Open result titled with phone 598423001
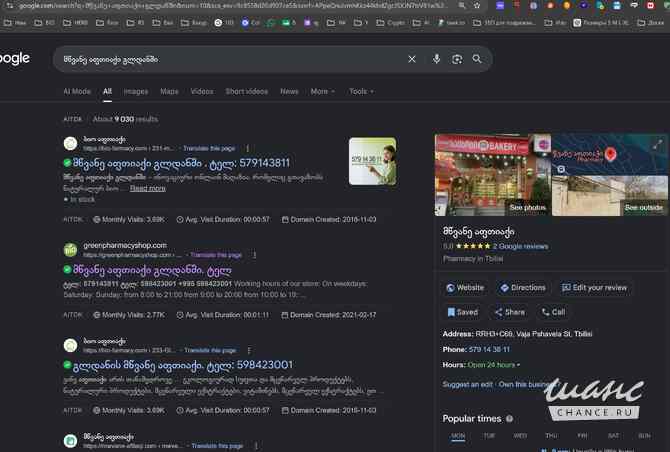The width and height of the screenshot is (670, 452). coord(183,365)
